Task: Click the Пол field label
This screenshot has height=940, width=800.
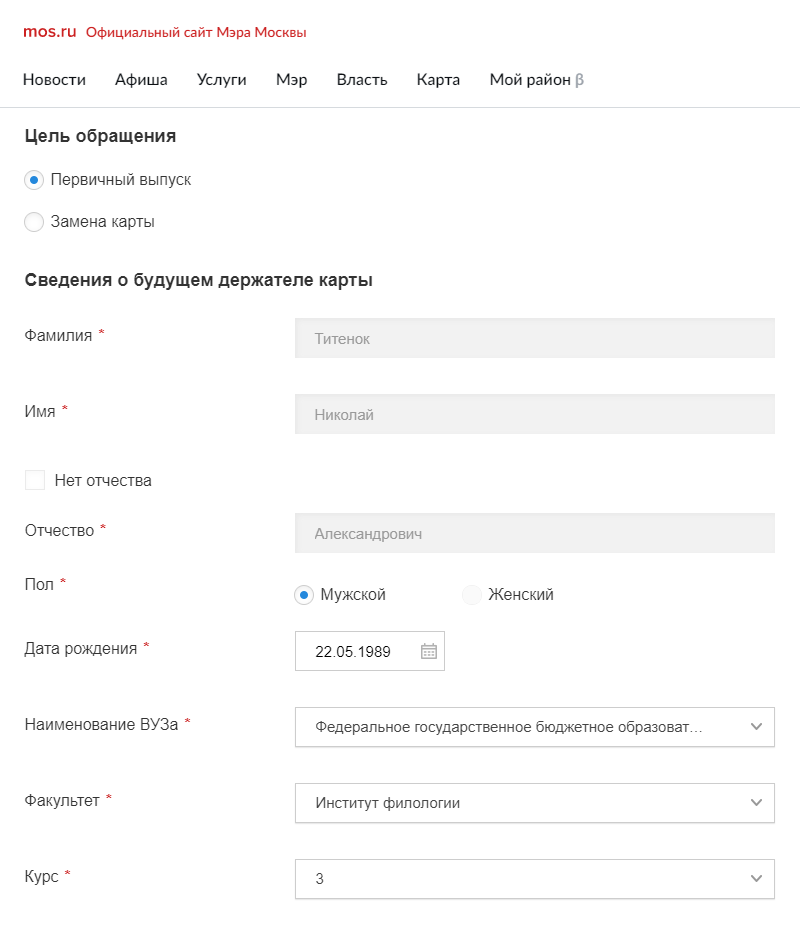Action: (x=39, y=585)
